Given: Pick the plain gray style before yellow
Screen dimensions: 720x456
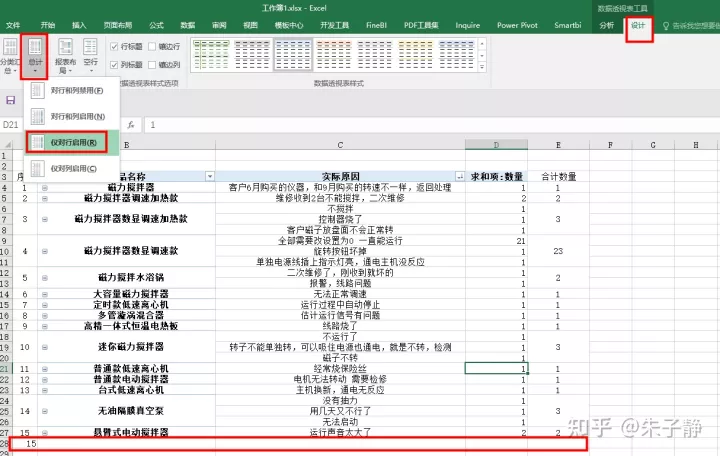Looking at the screenshot, I should click(375, 55).
